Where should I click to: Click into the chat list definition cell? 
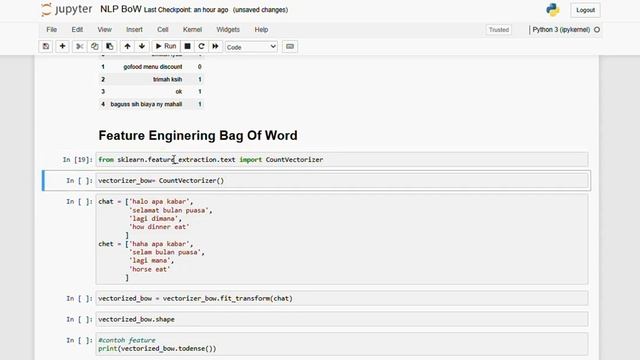(x=342, y=239)
